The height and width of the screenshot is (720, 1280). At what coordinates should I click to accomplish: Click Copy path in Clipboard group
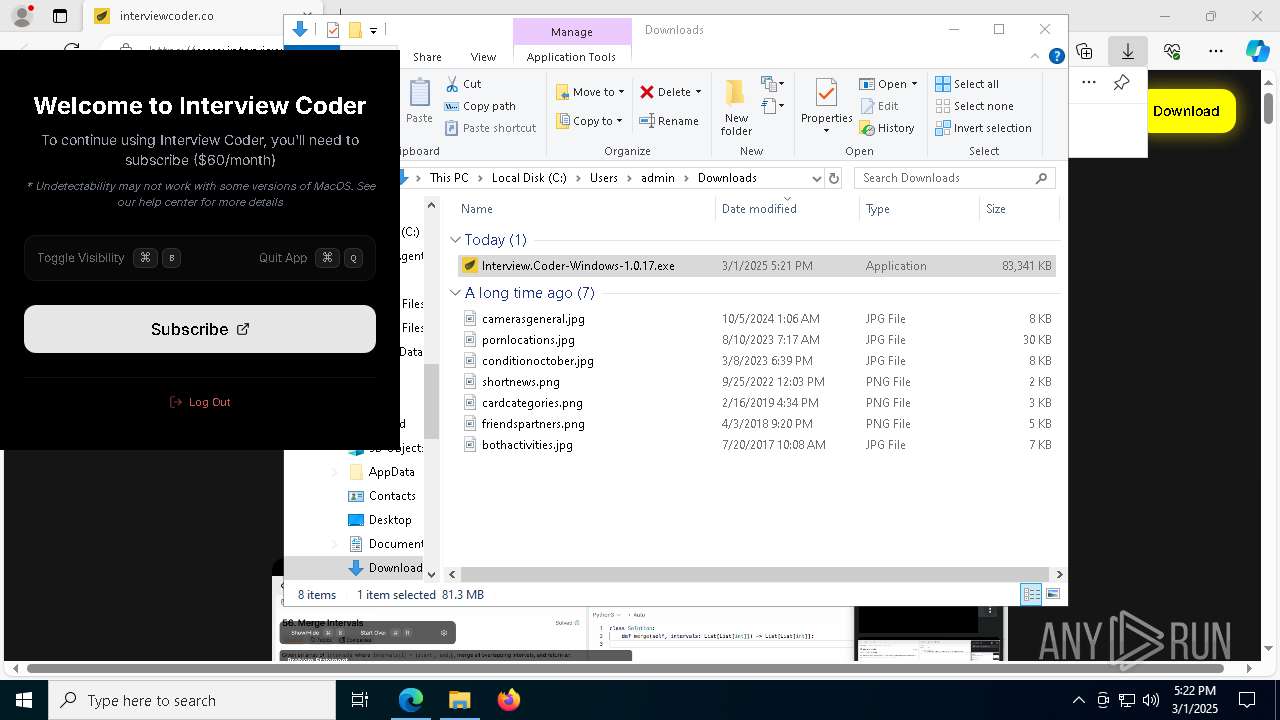[480, 106]
